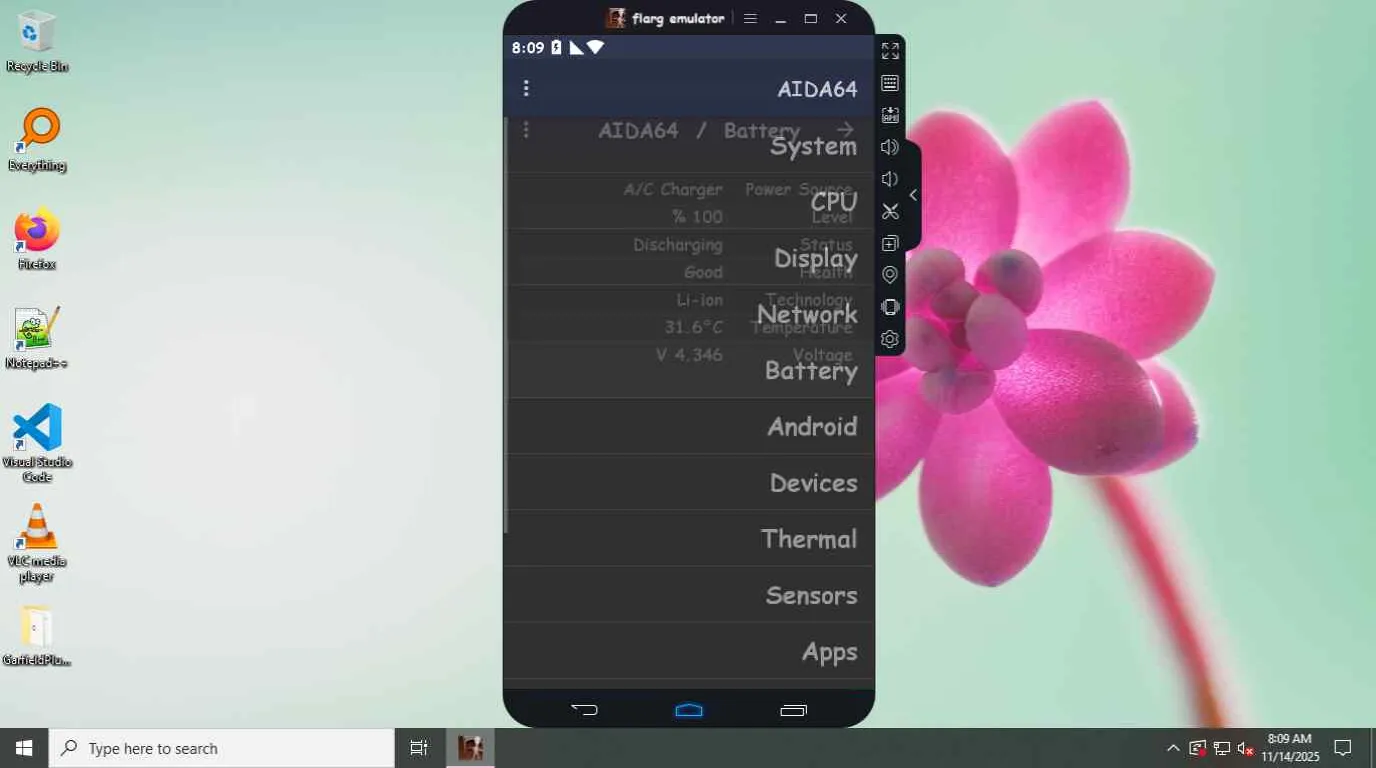1376x768 pixels.
Task: Click the '31.6°C' temperature value
Action: [694, 327]
